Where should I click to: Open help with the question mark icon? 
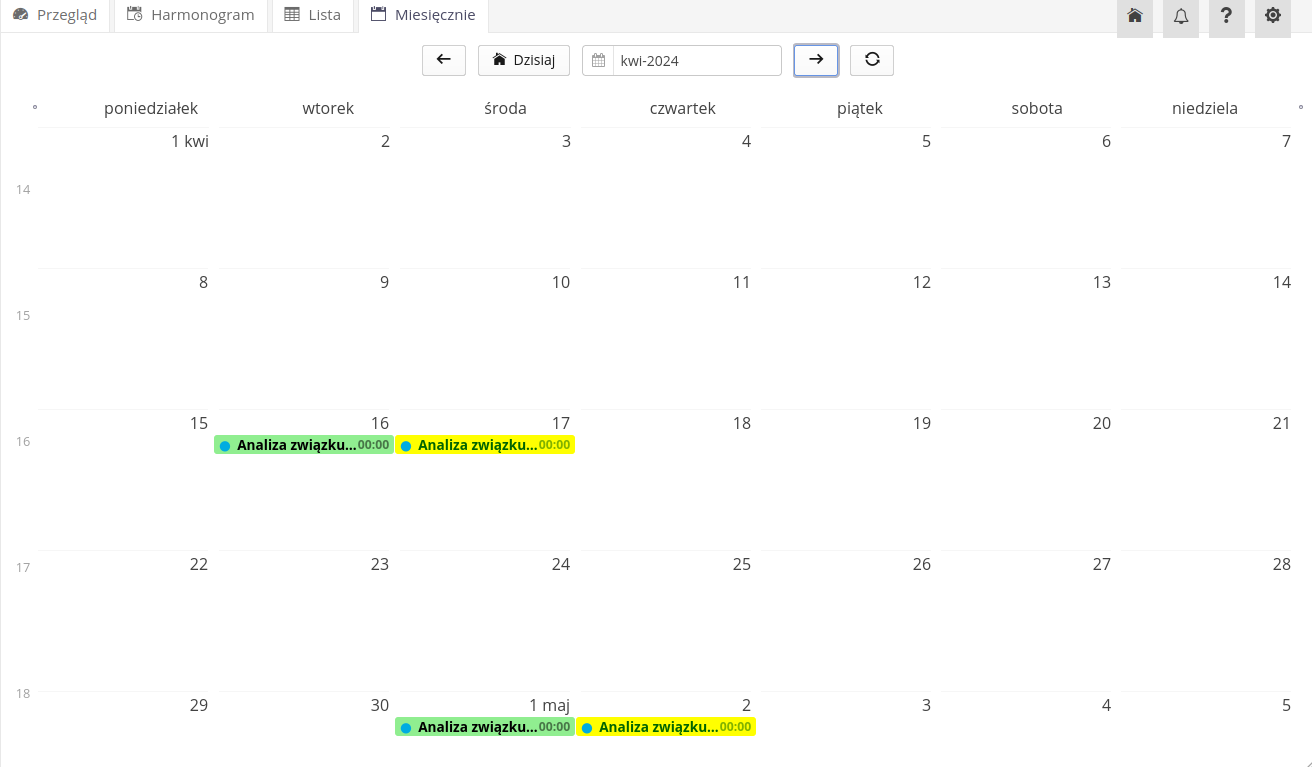click(1226, 16)
